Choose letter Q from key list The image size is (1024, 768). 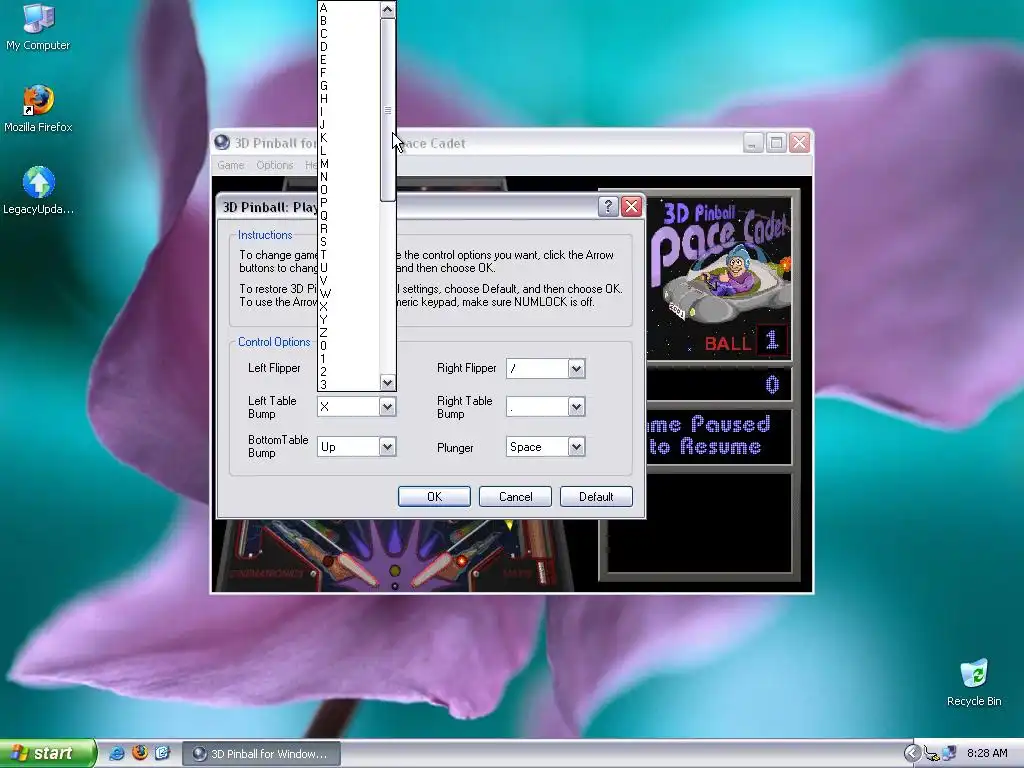[349, 216]
